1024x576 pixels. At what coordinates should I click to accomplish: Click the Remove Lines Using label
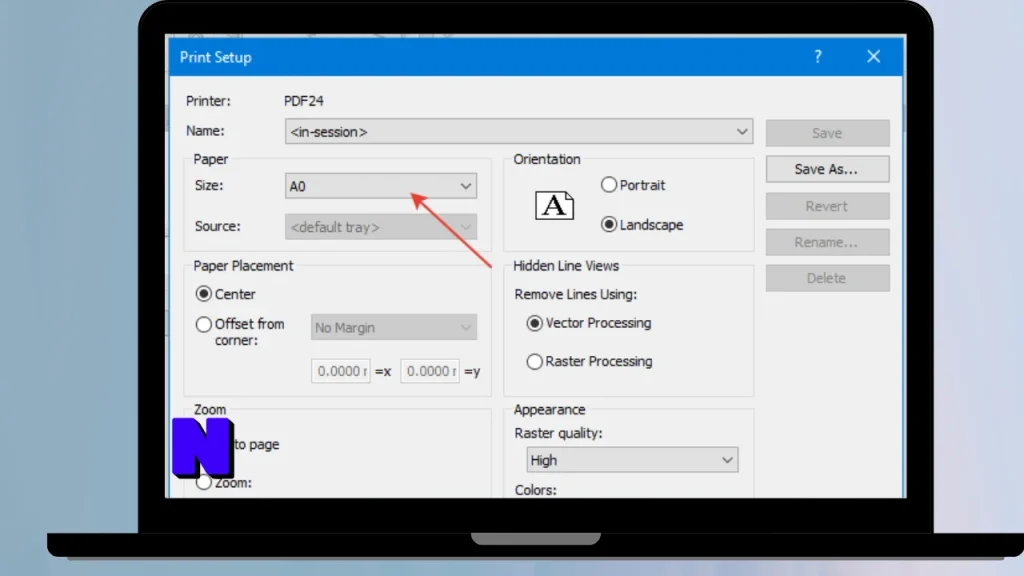575,295
